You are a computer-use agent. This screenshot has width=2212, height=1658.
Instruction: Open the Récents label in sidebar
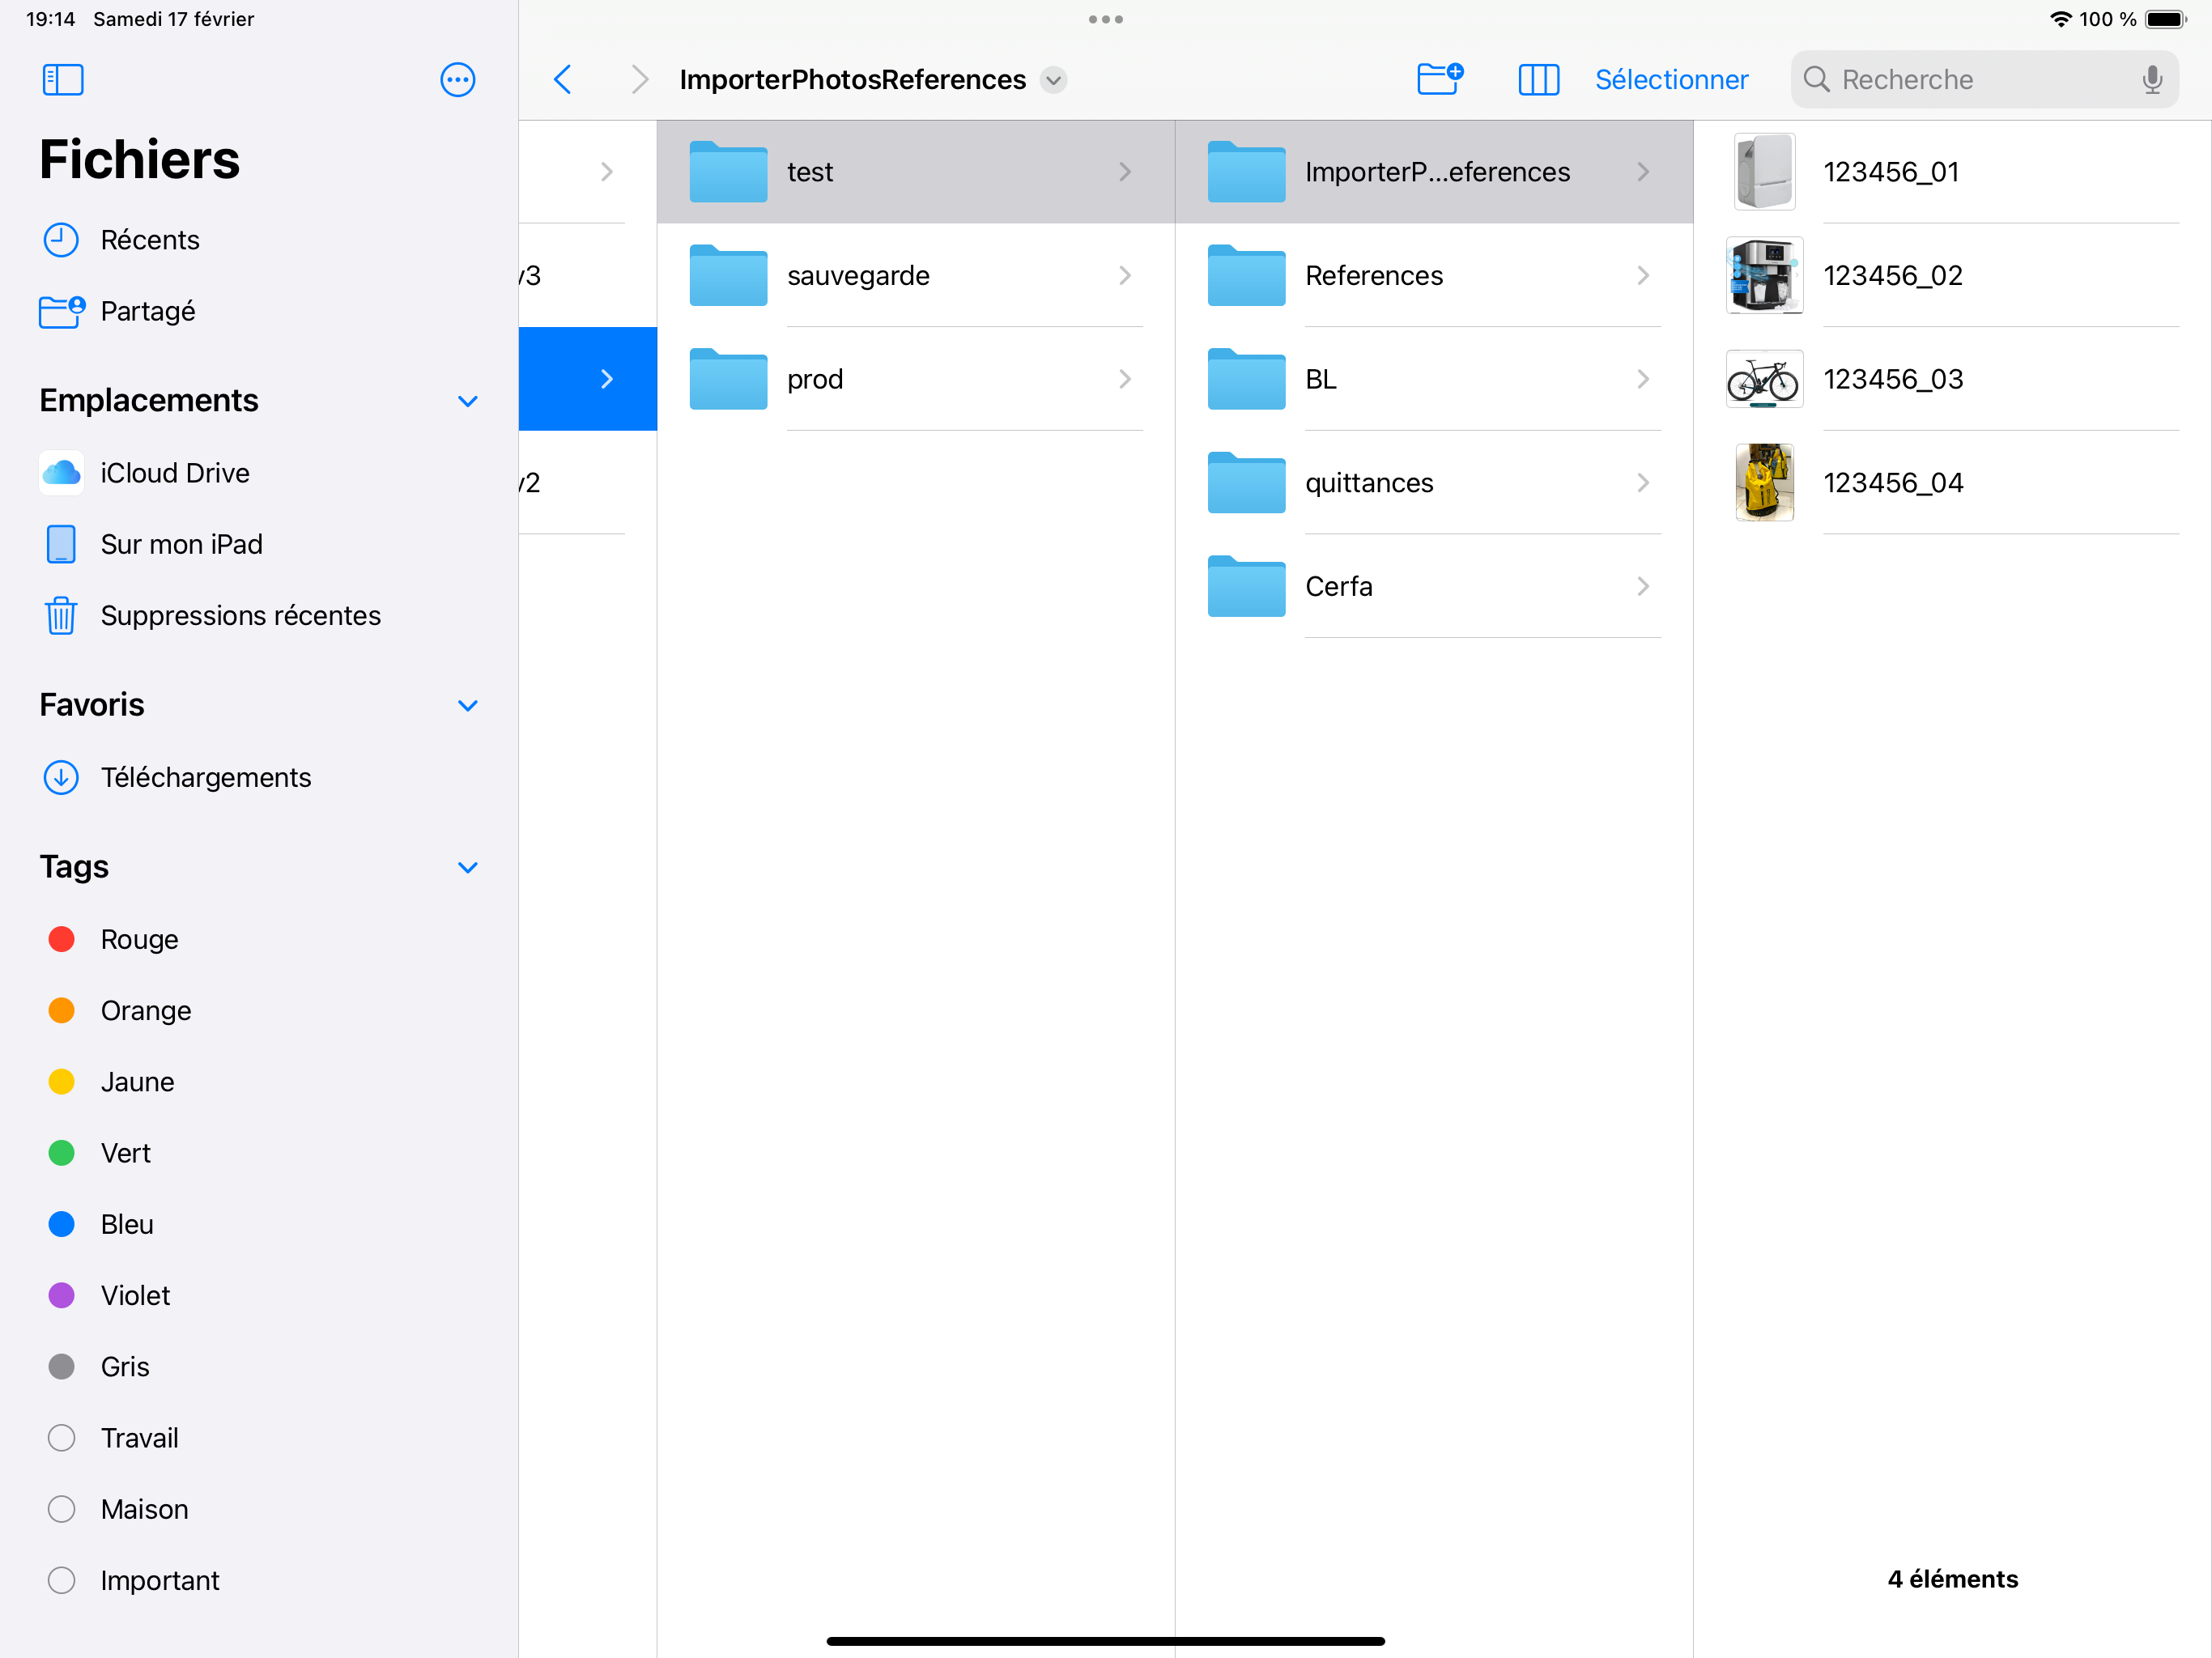tap(150, 240)
